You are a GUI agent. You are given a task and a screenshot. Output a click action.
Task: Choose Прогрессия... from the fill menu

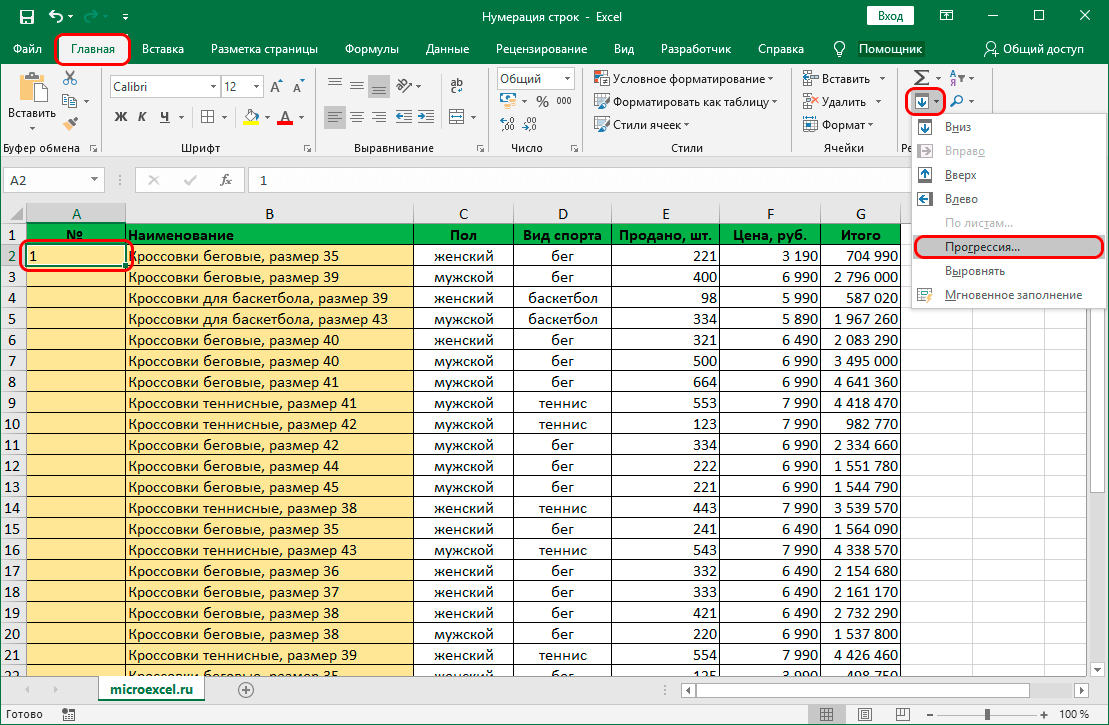click(983, 246)
